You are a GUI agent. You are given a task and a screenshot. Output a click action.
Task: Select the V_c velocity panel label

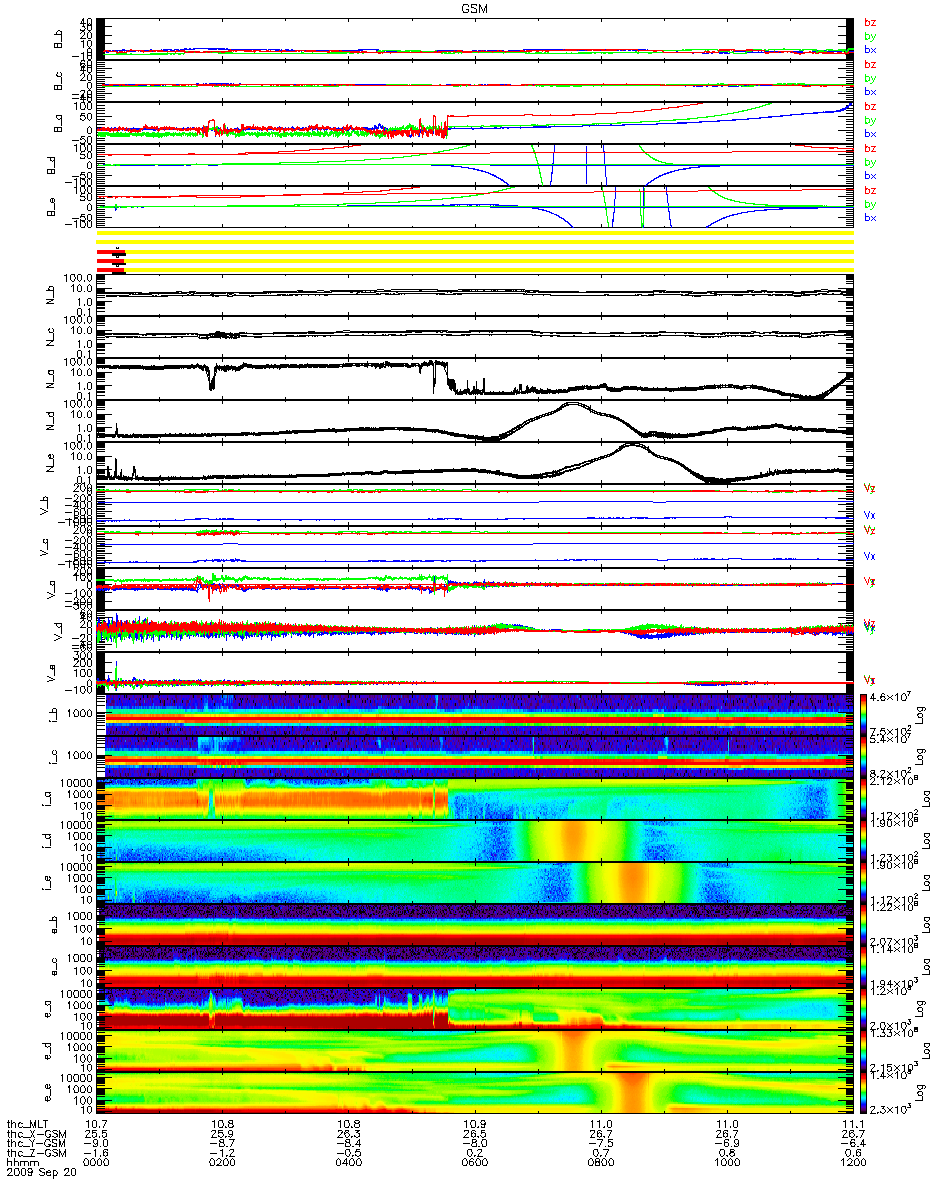(42, 547)
